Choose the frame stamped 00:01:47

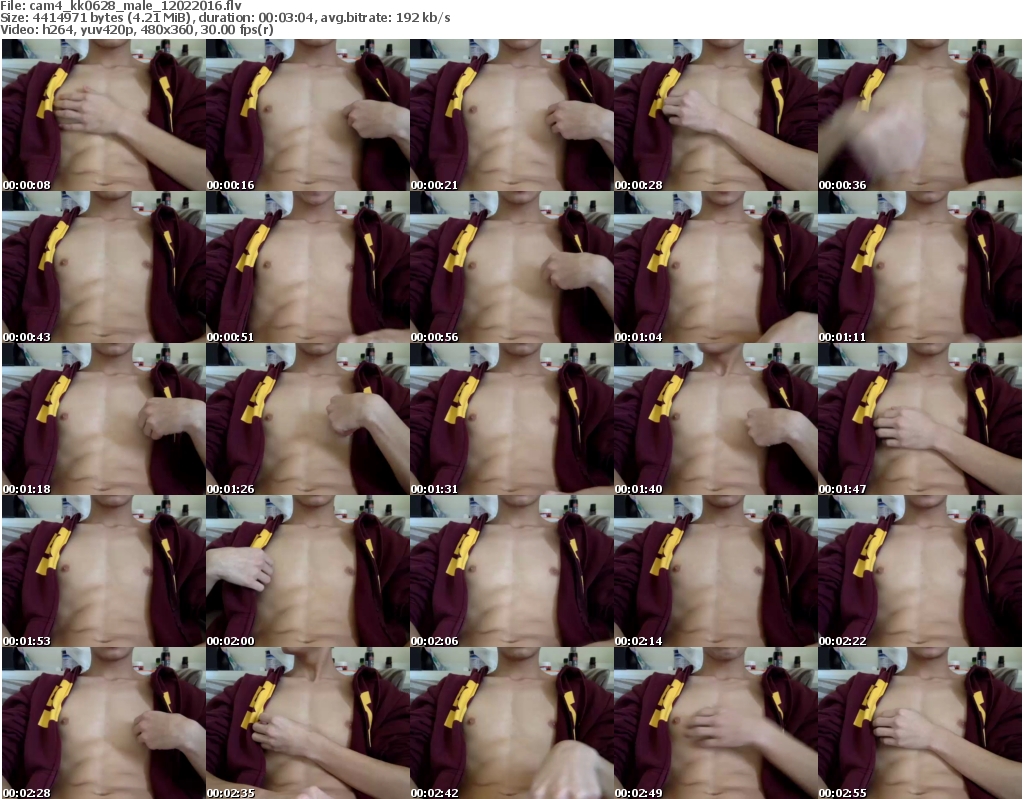920,419
